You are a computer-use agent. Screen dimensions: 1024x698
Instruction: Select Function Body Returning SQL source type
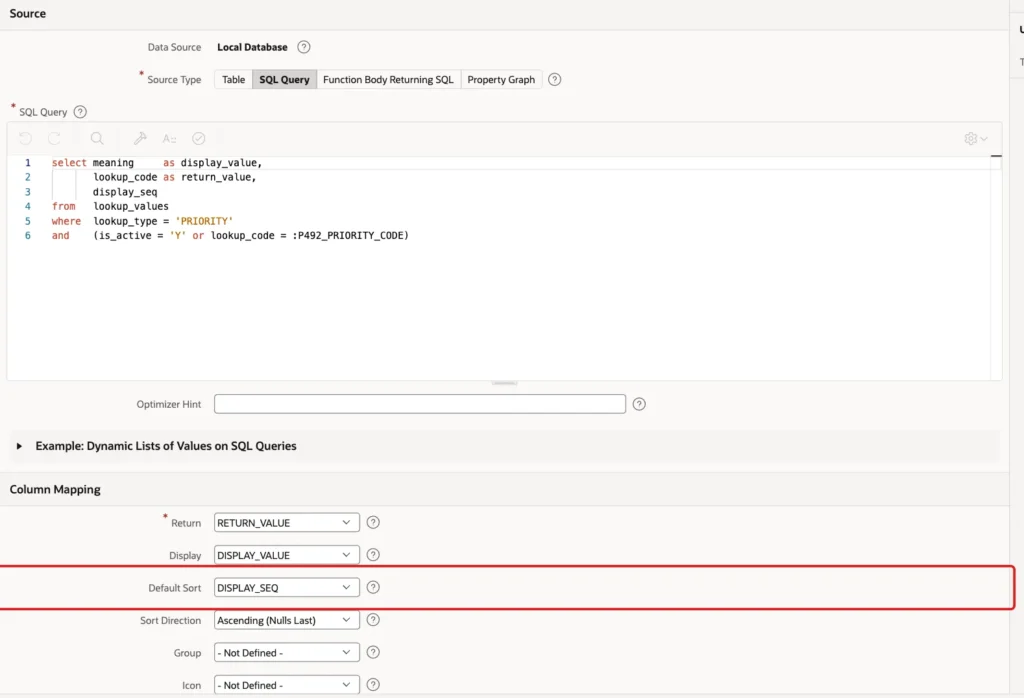tap(388, 80)
